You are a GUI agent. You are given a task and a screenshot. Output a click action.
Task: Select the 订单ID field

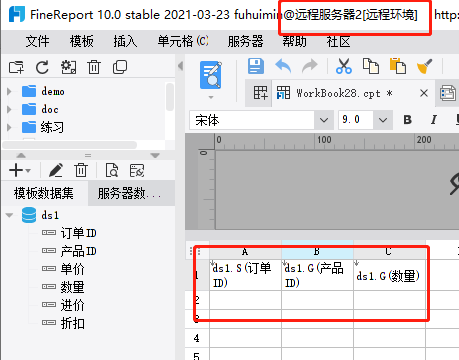coord(78,233)
